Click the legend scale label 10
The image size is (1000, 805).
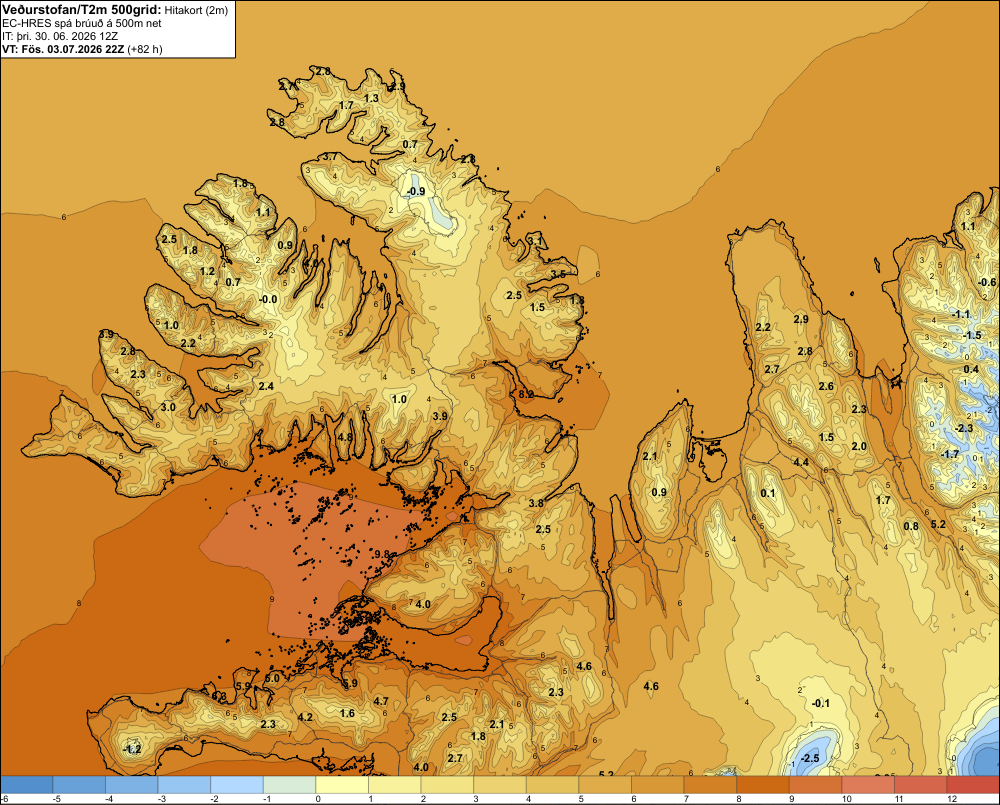846,799
